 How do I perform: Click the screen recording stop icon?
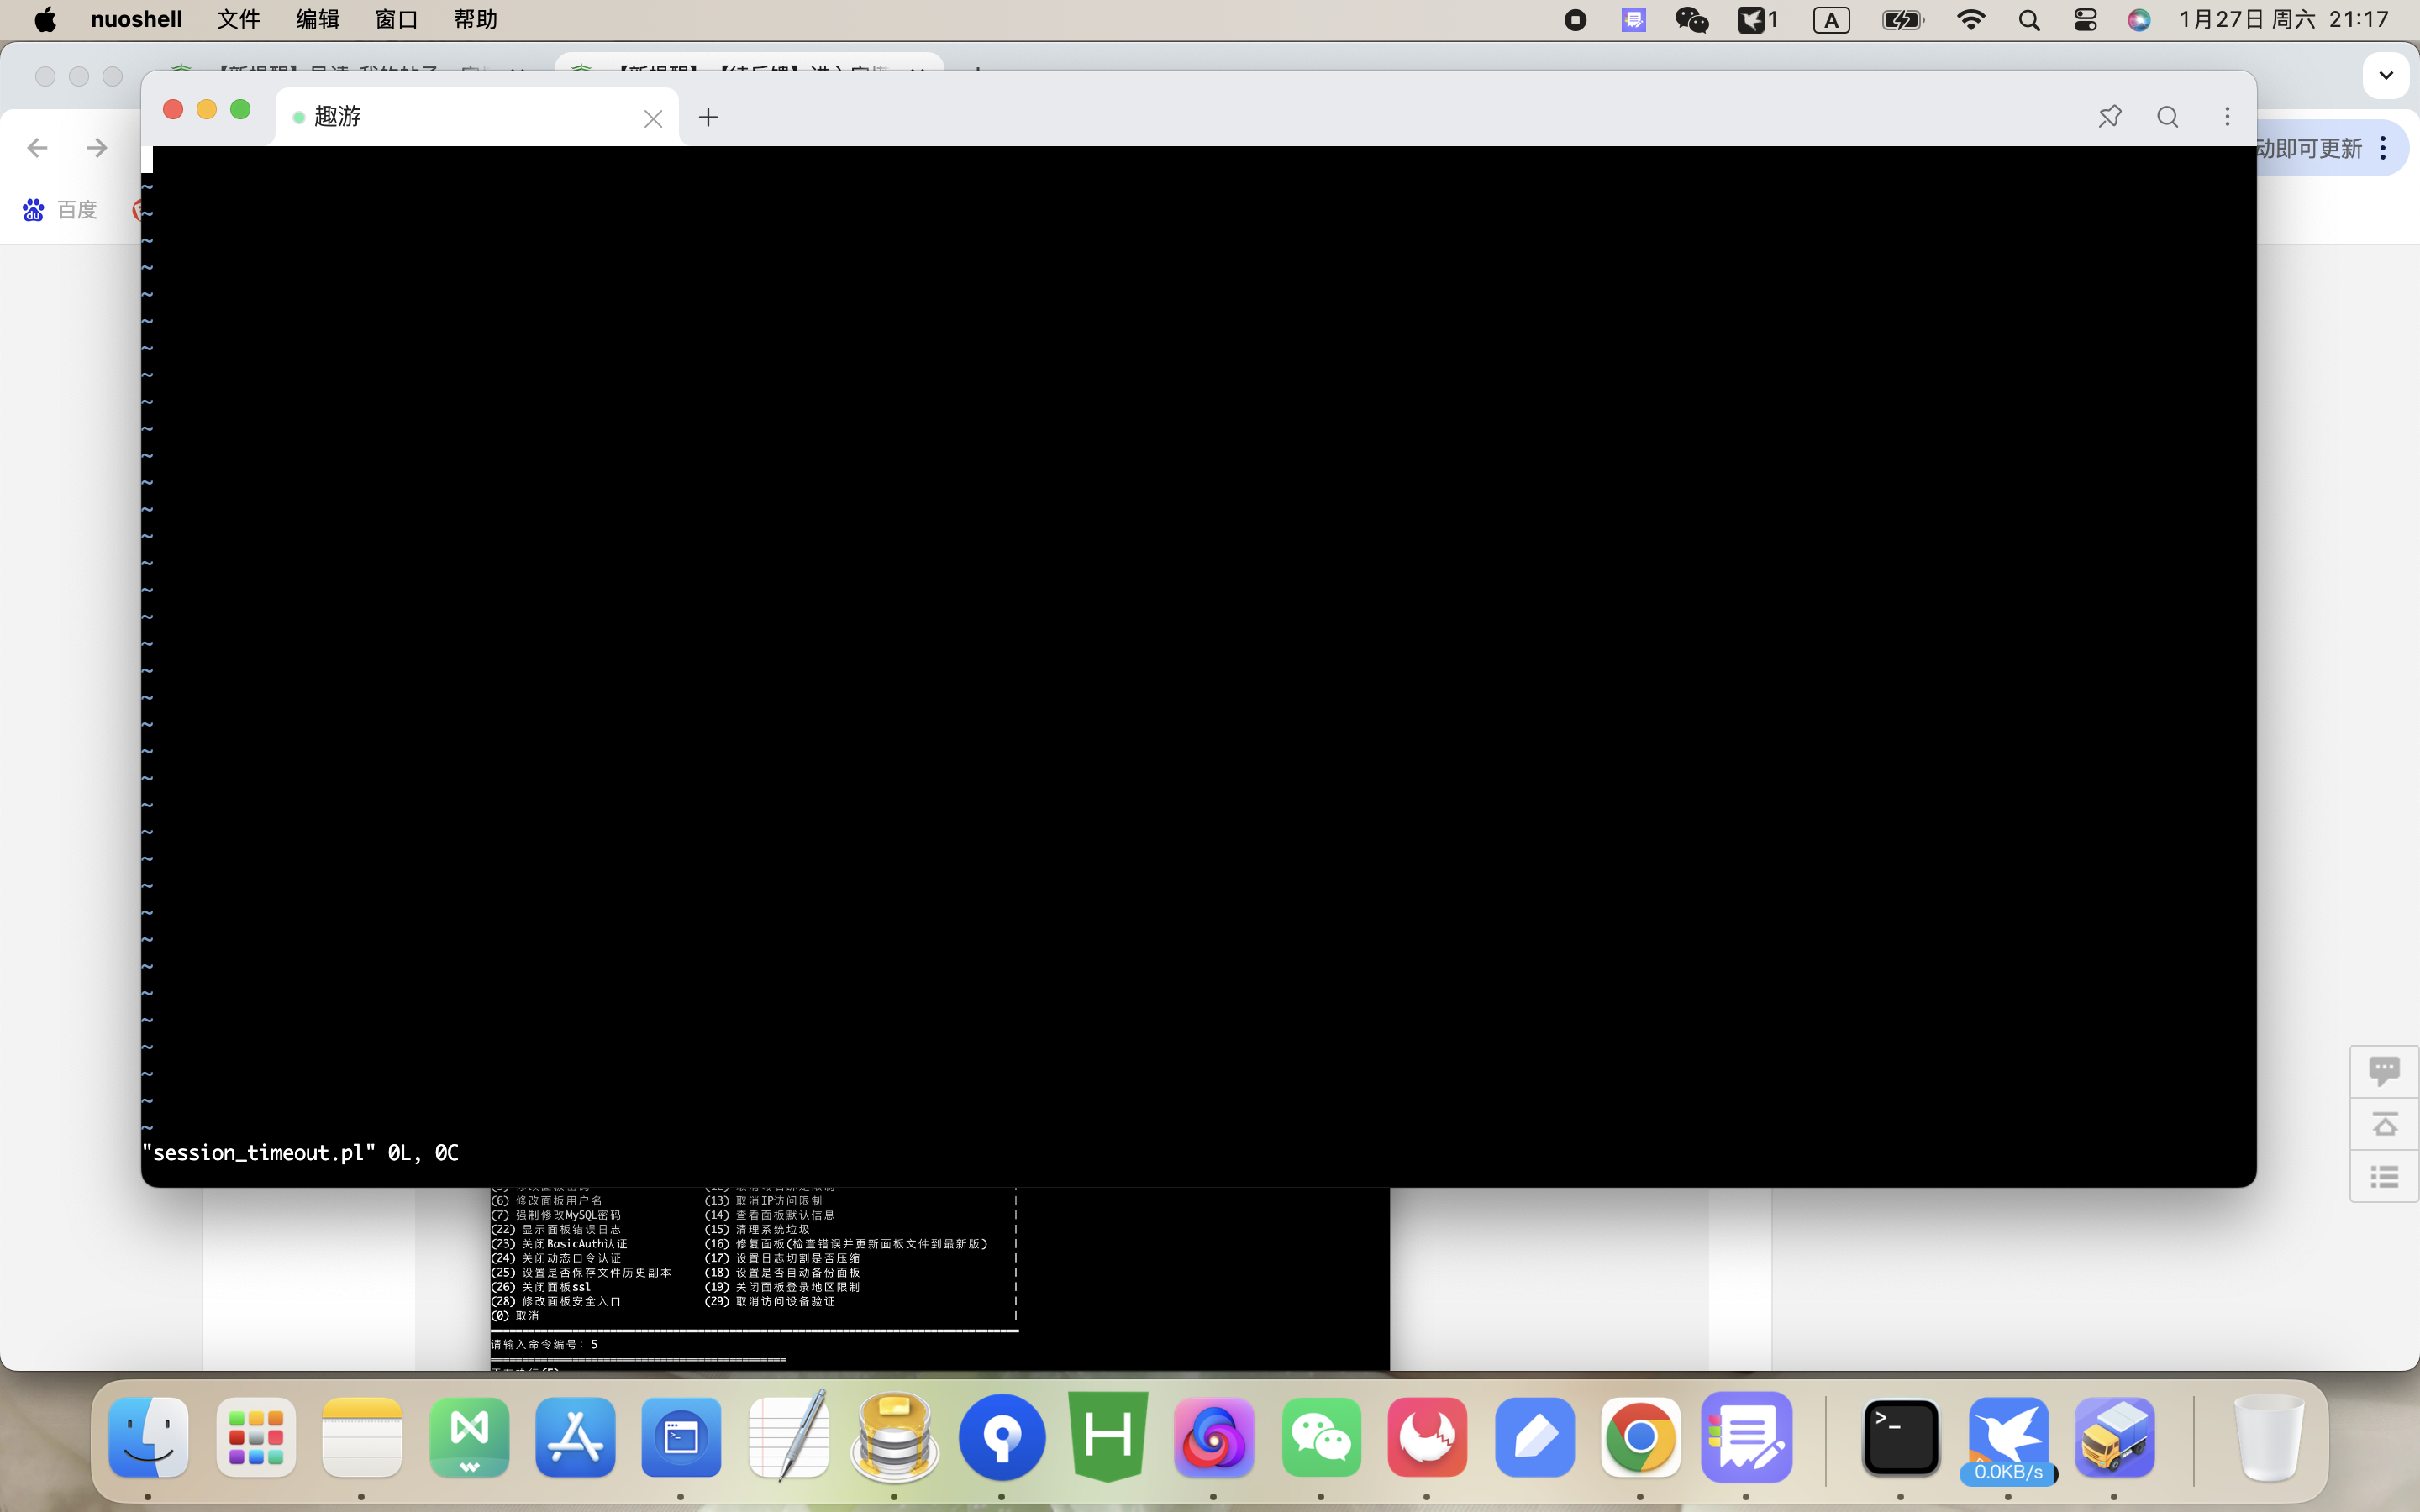pyautogui.click(x=1575, y=20)
